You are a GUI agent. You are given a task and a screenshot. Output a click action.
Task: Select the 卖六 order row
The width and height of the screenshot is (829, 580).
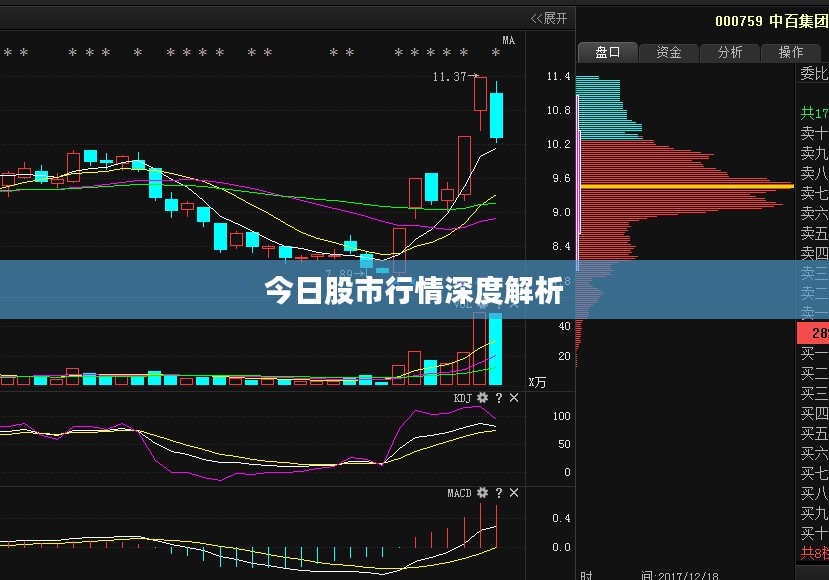pyautogui.click(x=814, y=213)
